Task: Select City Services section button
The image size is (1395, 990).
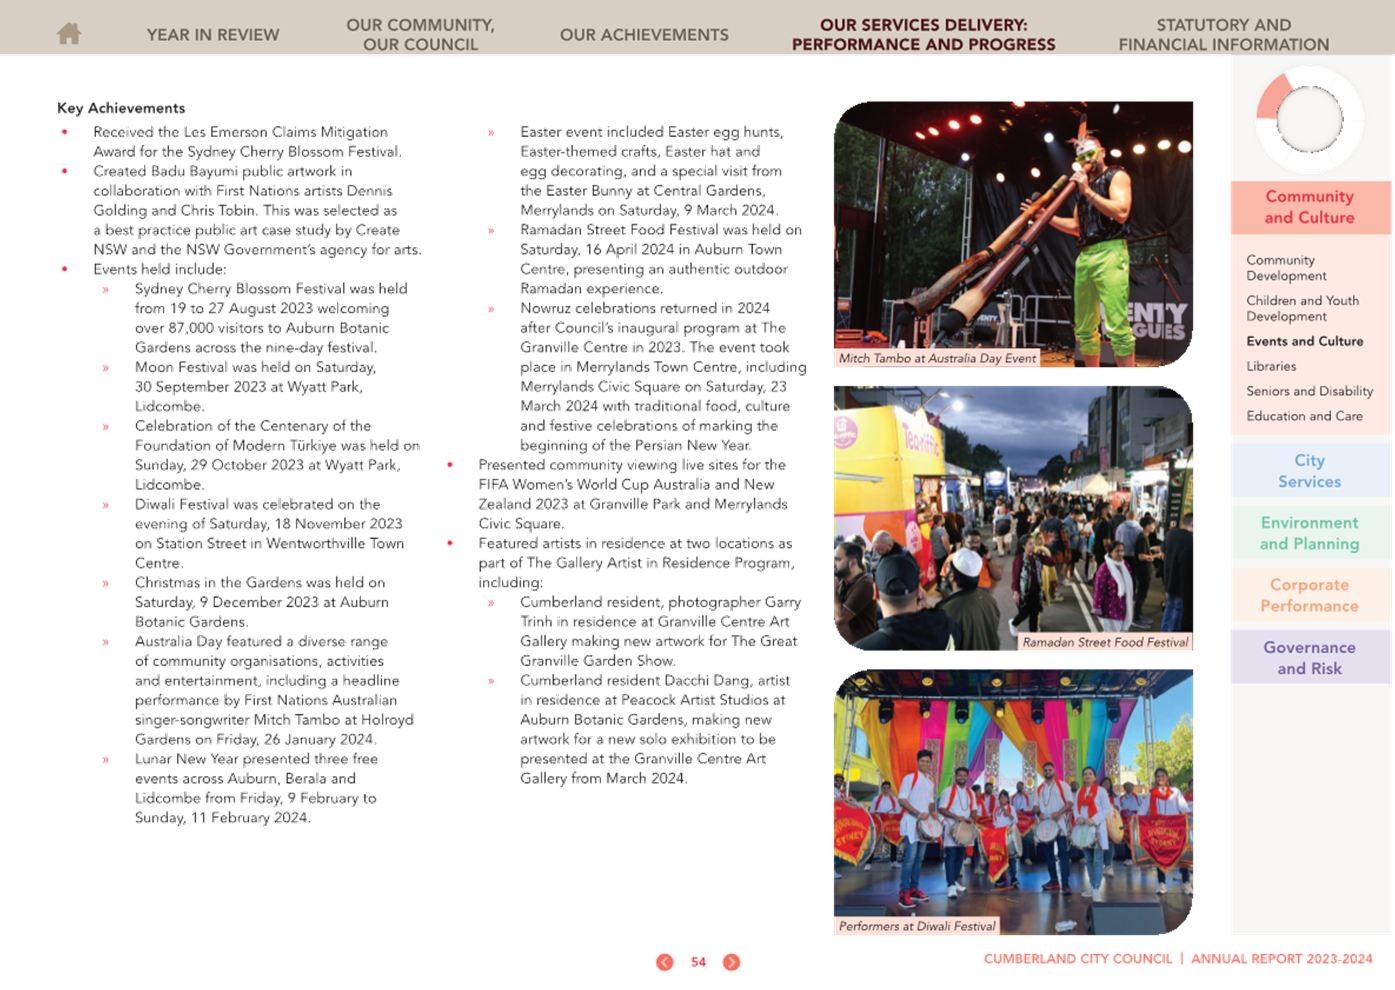Action: click(1310, 471)
